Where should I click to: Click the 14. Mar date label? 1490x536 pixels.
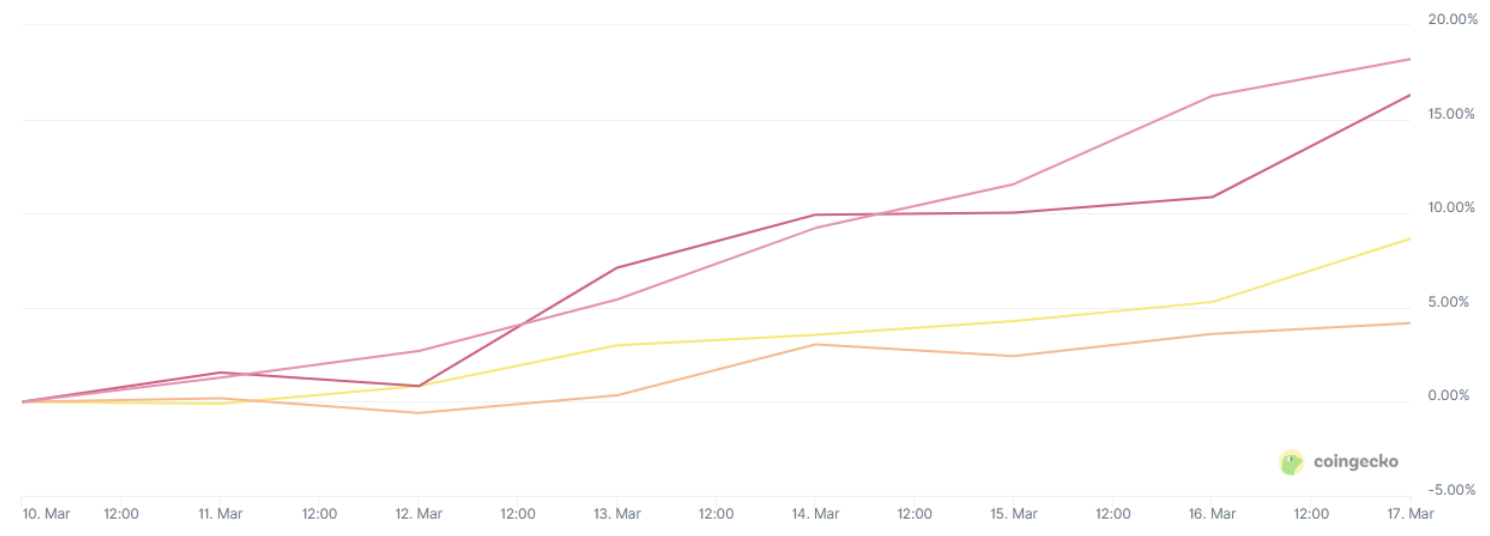(815, 514)
